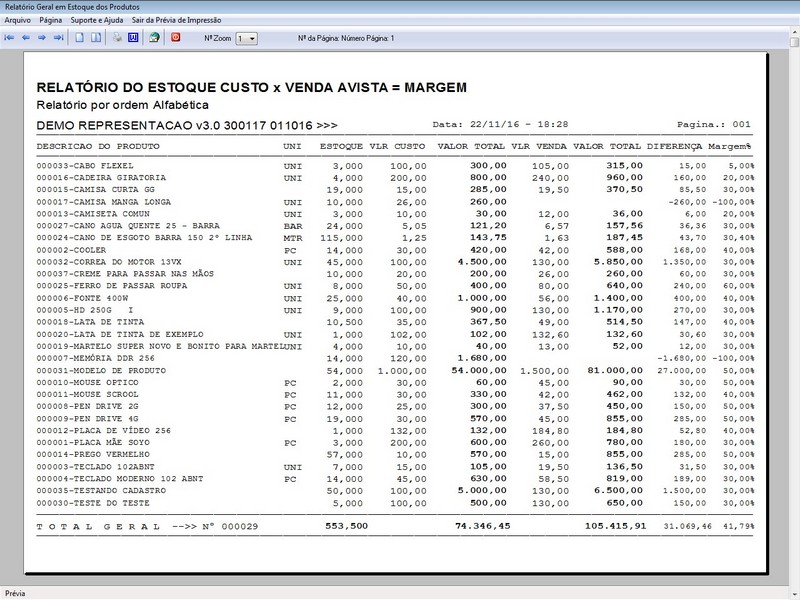This screenshot has height=600, width=800.
Task: Click the next page arrow
Action: tap(42, 38)
